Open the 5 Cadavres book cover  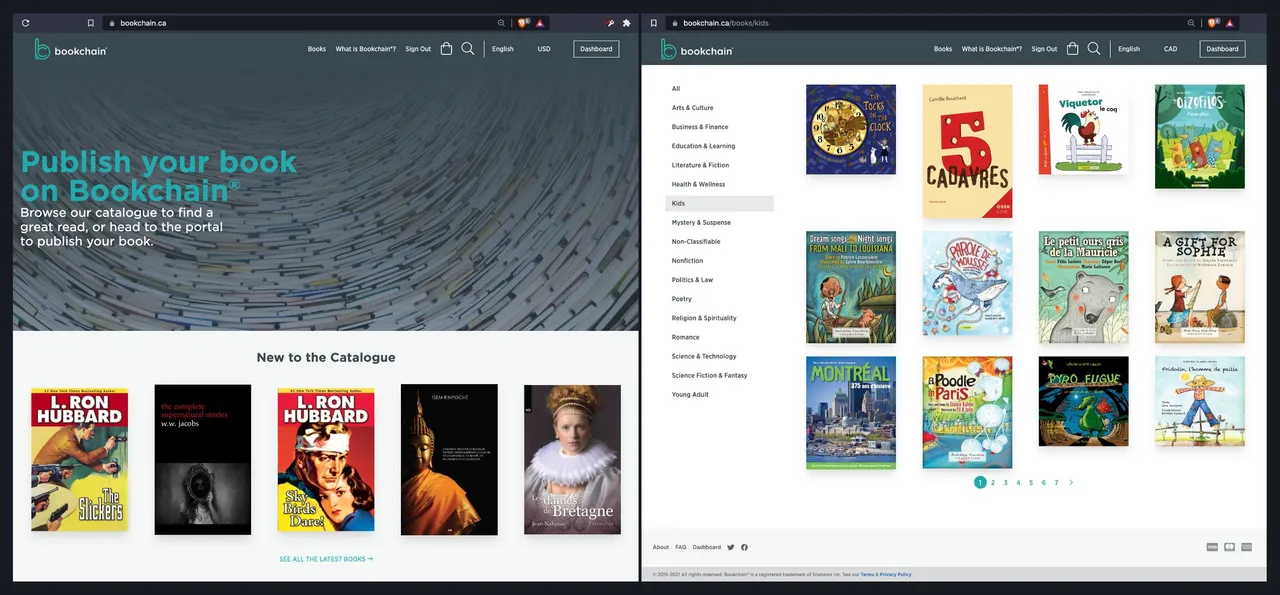point(967,151)
